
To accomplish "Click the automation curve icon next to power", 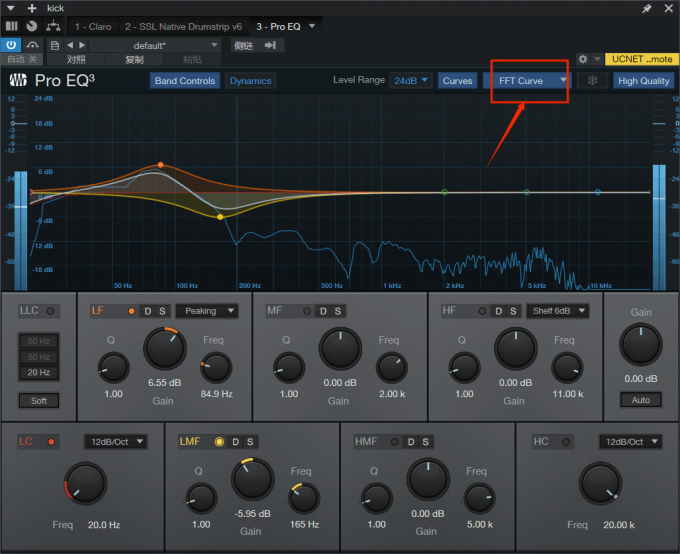I will pos(33,45).
